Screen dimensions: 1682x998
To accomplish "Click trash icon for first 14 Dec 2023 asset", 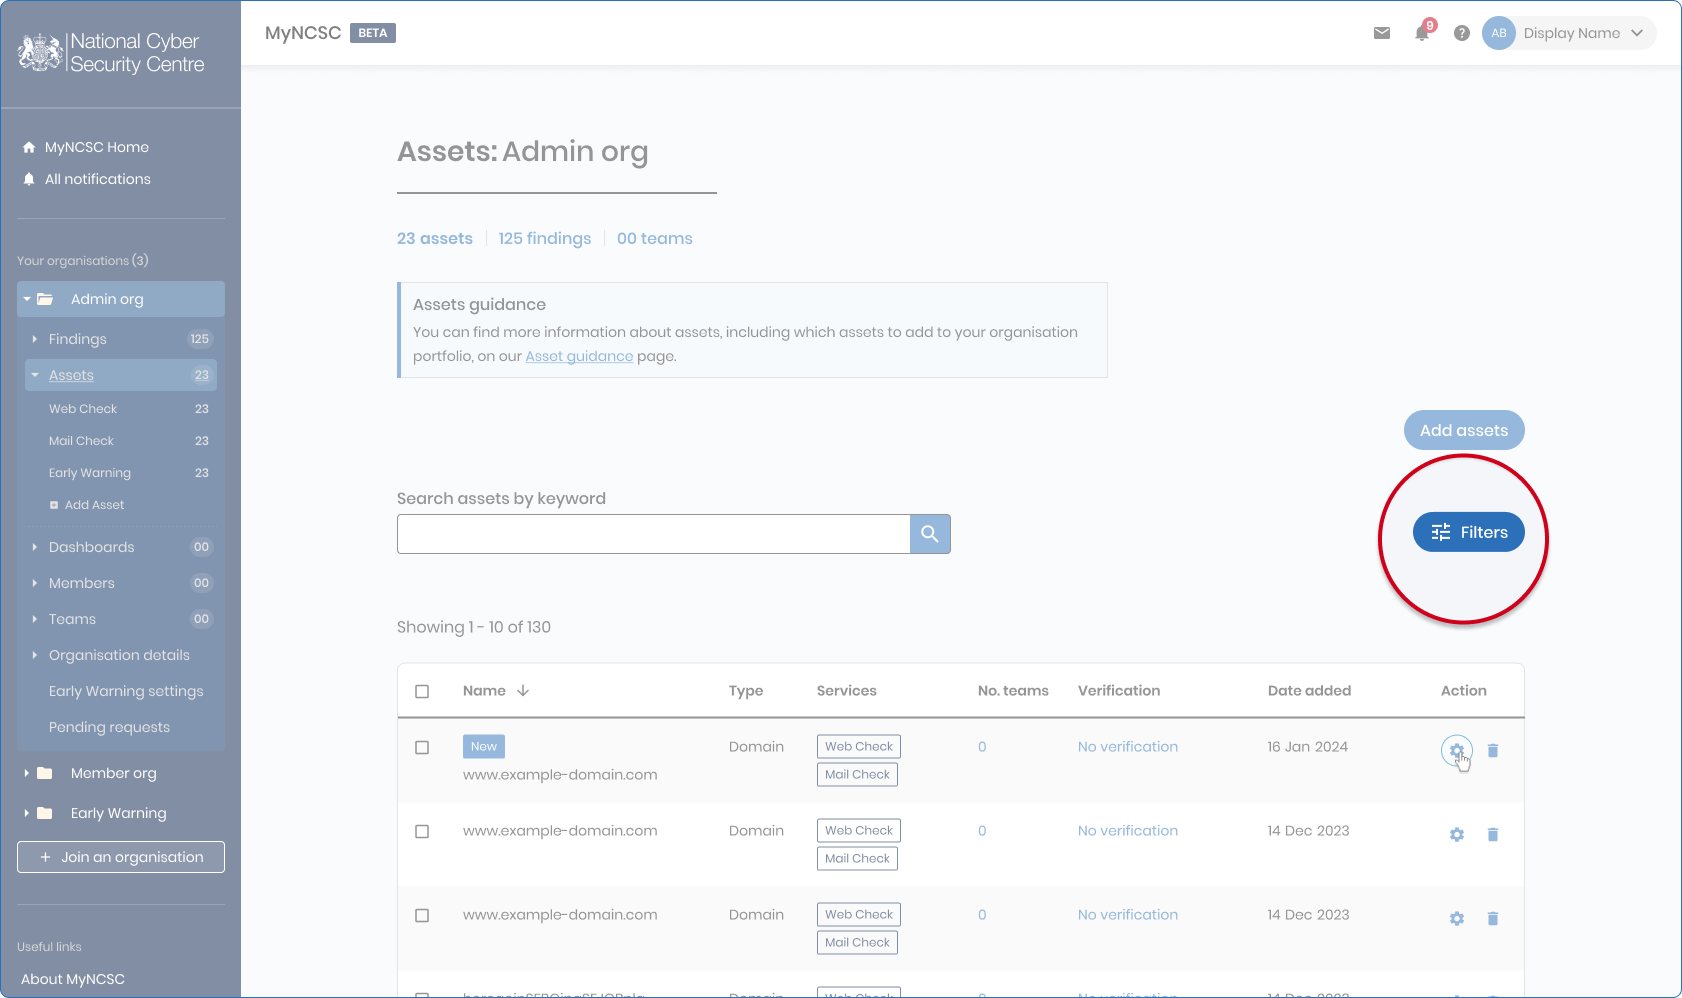I will [1493, 834].
